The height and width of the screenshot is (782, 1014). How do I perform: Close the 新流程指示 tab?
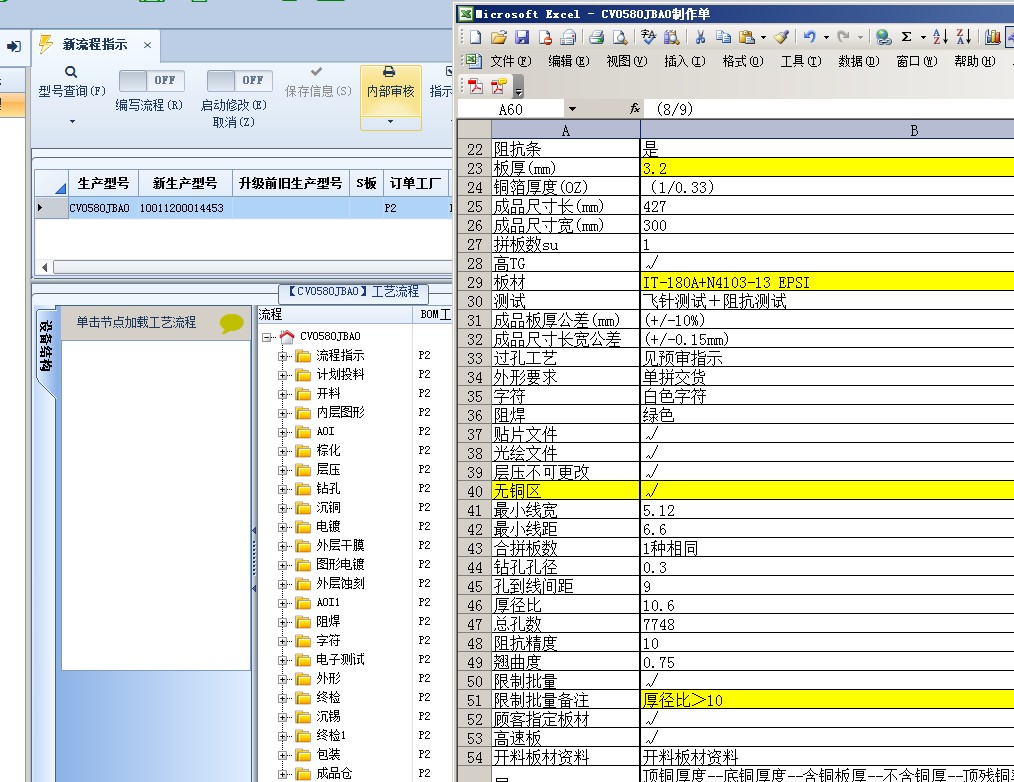[147, 45]
